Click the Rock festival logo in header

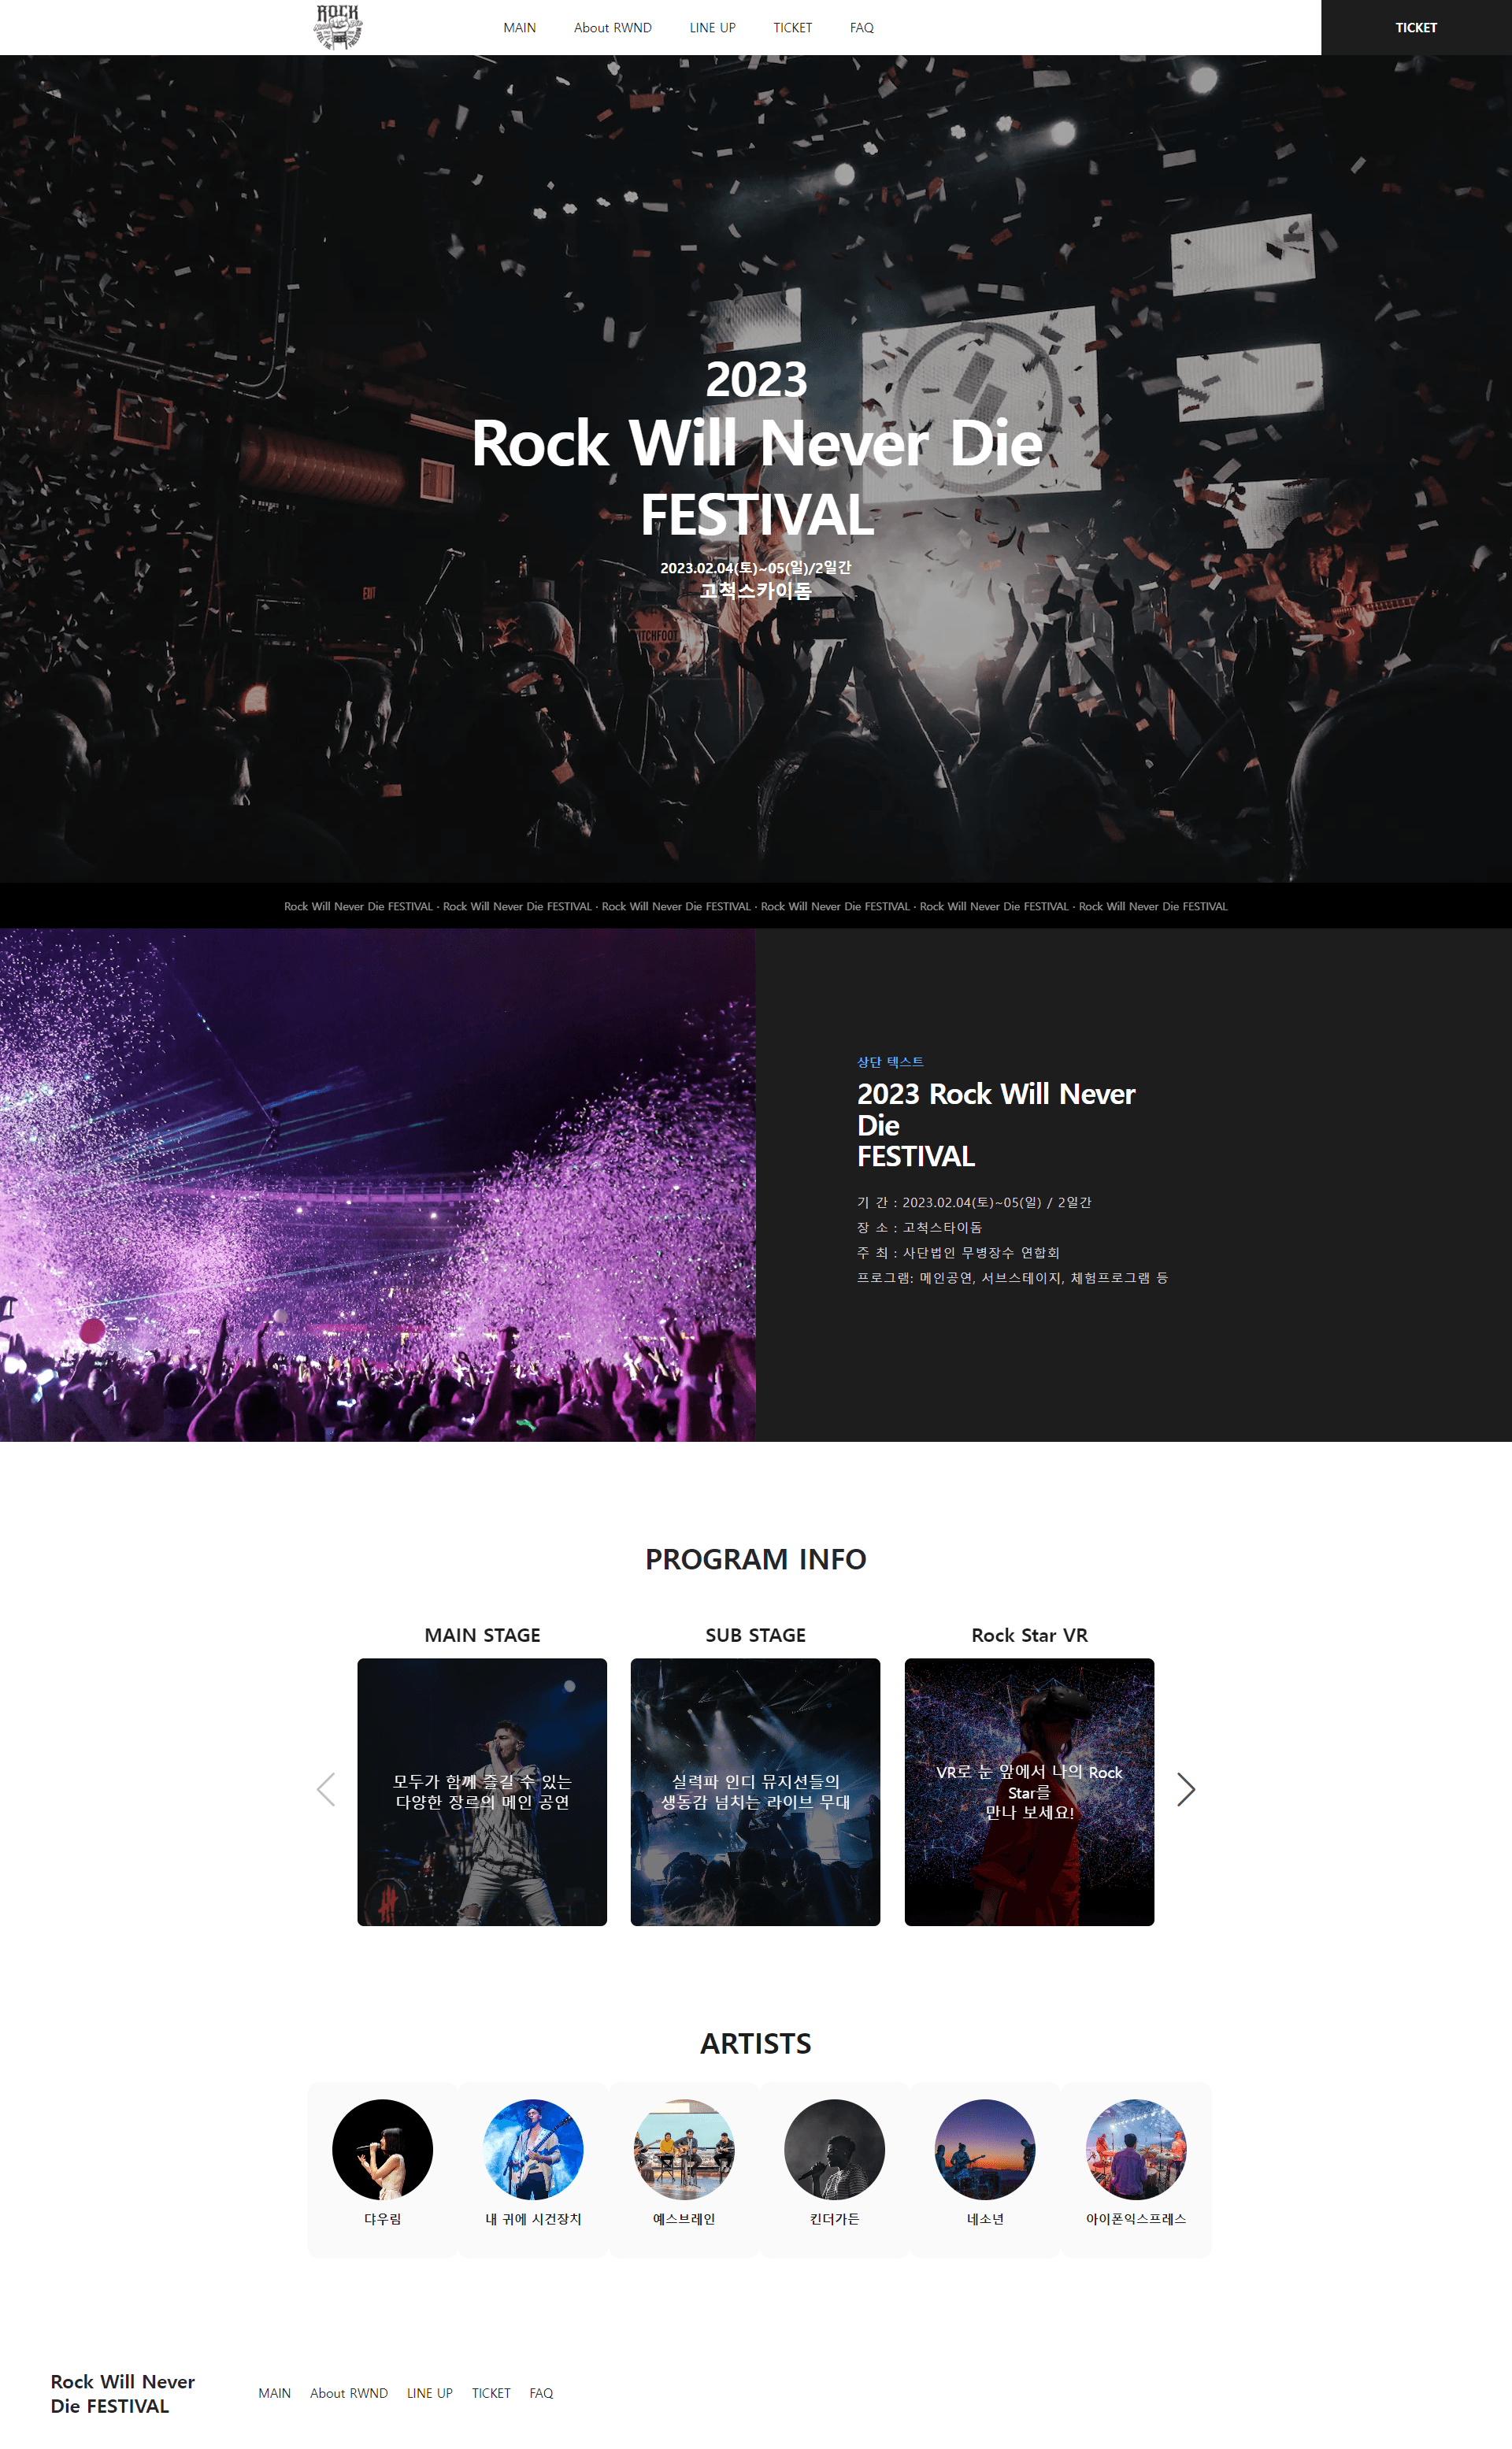(338, 27)
